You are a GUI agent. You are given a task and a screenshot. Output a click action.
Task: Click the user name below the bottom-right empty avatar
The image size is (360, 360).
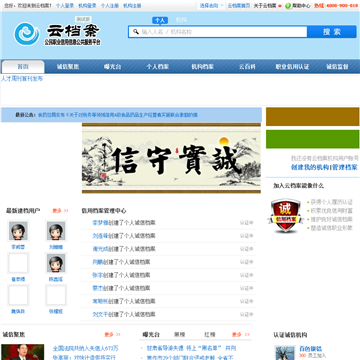[x=56, y=311]
